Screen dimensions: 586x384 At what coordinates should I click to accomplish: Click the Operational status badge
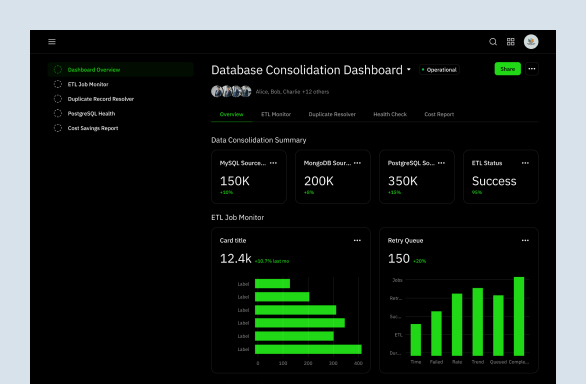click(x=439, y=70)
